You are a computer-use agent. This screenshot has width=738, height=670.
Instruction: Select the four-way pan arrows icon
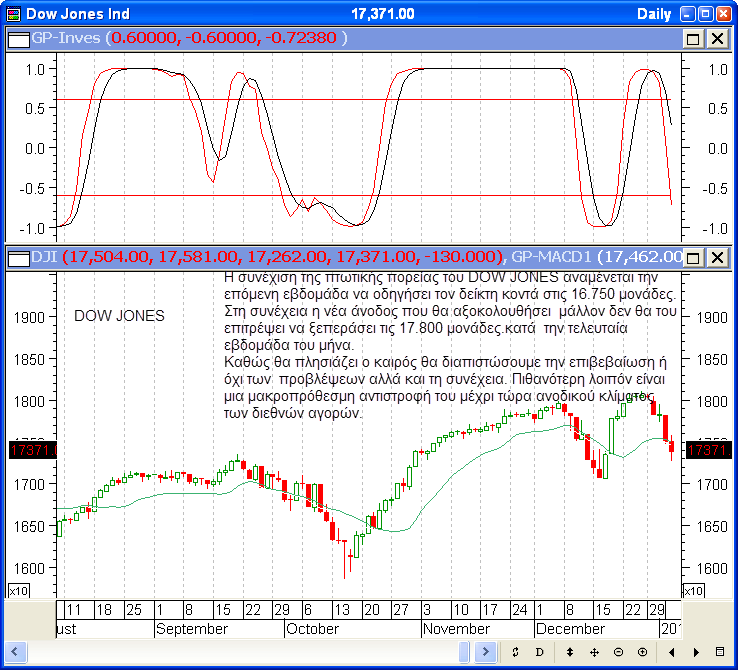(x=594, y=652)
